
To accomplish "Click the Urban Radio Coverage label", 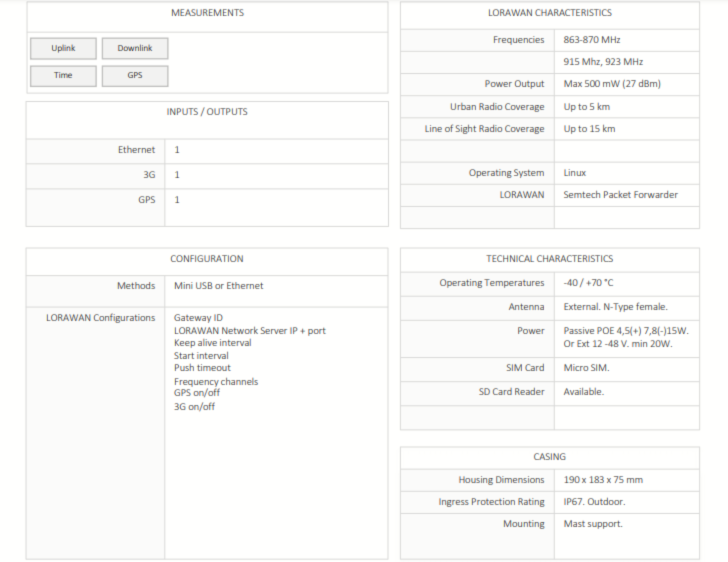I will [497, 107].
